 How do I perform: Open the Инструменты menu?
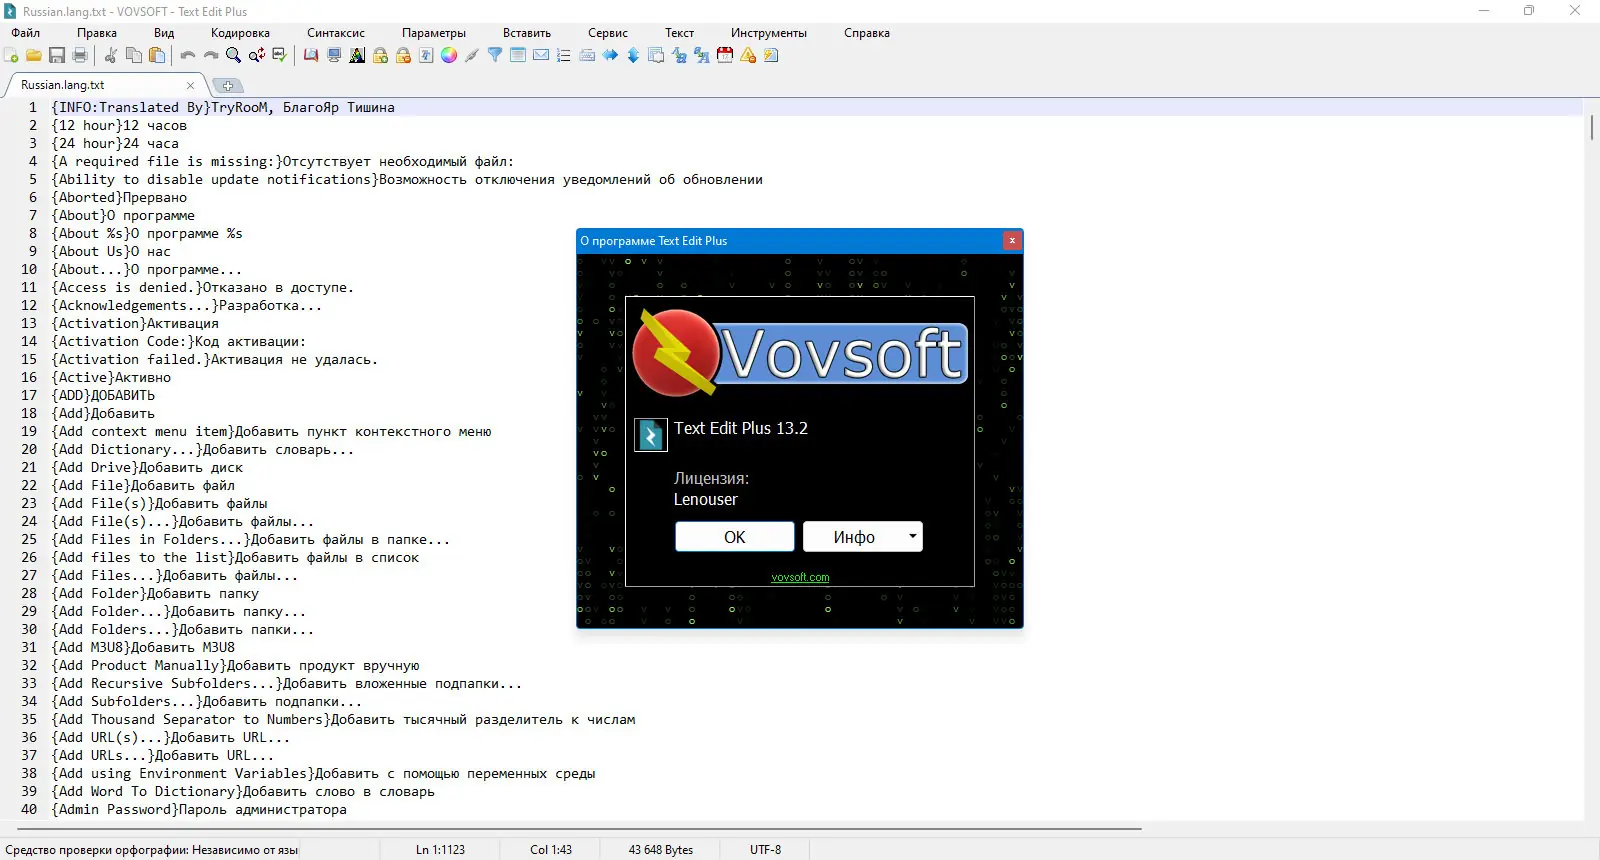pos(769,33)
